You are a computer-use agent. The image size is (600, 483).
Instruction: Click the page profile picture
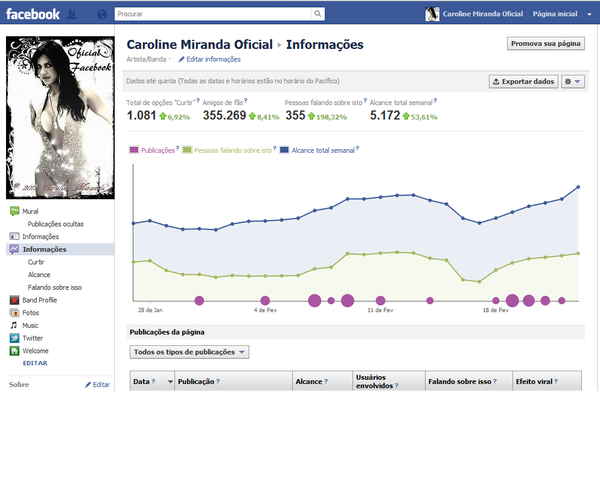[60, 117]
